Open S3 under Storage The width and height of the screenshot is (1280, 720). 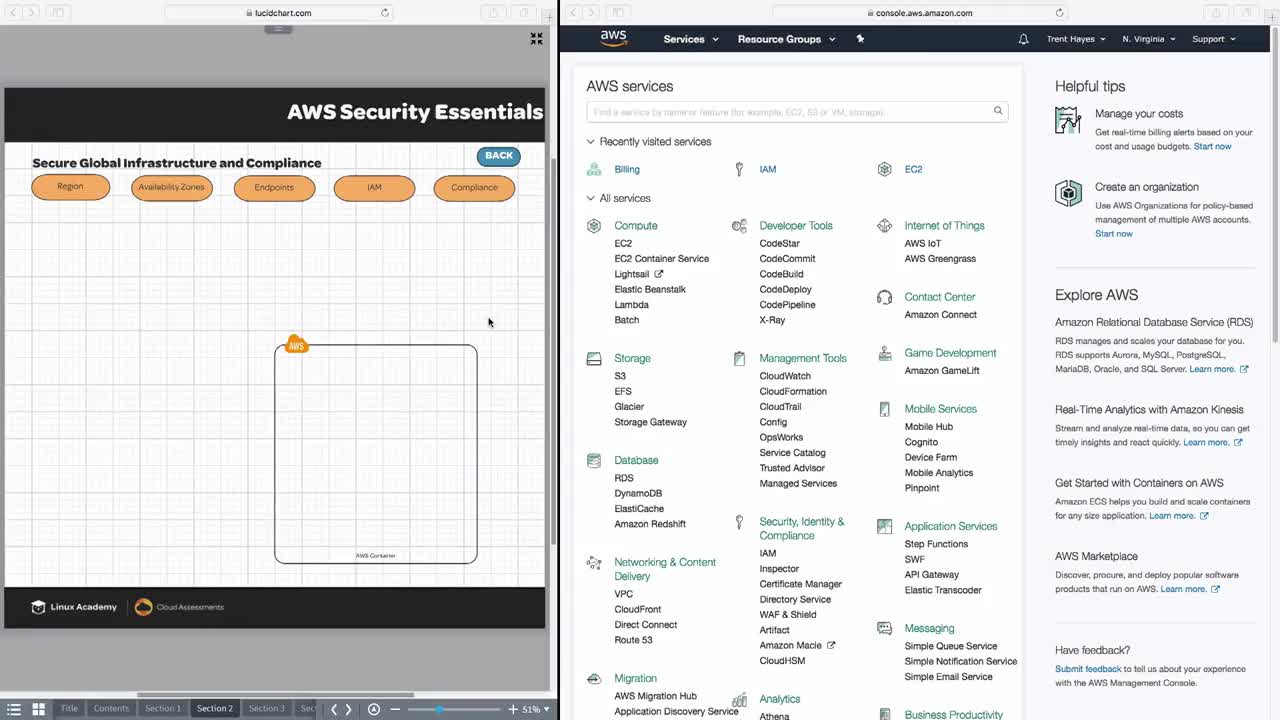tap(620, 376)
